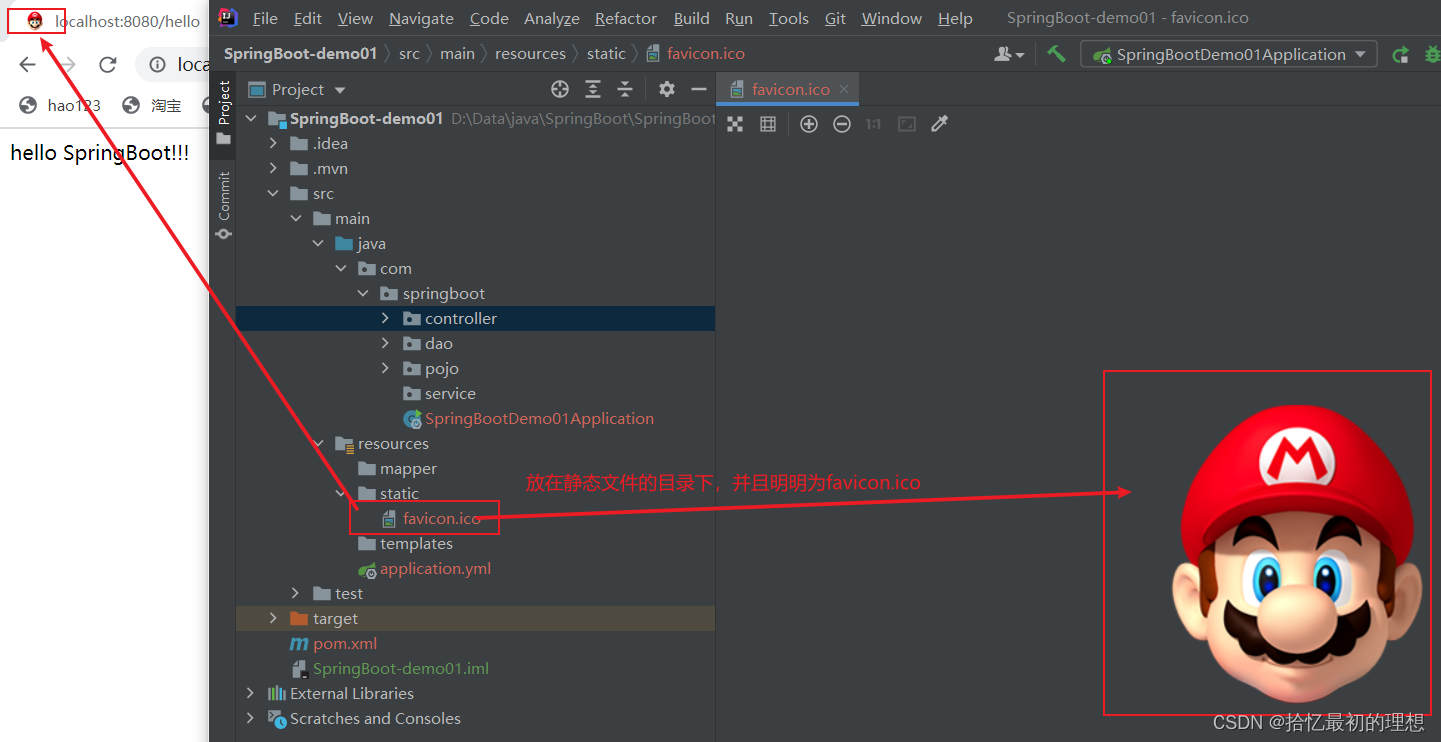This screenshot has width=1441, height=742.
Task: Open the Commit vertical tool tab
Action: tap(224, 205)
